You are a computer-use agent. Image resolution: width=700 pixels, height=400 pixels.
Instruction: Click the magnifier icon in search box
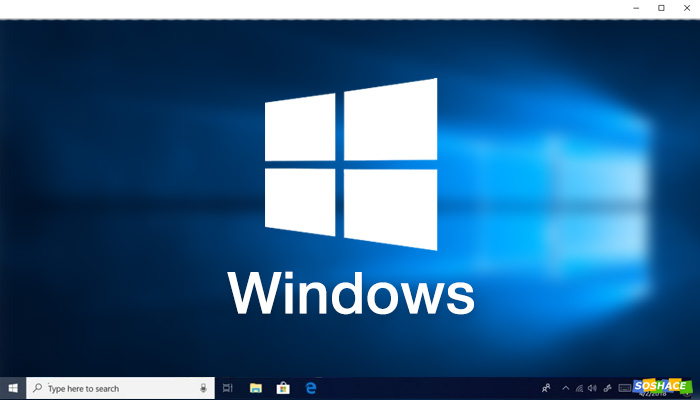(38, 388)
